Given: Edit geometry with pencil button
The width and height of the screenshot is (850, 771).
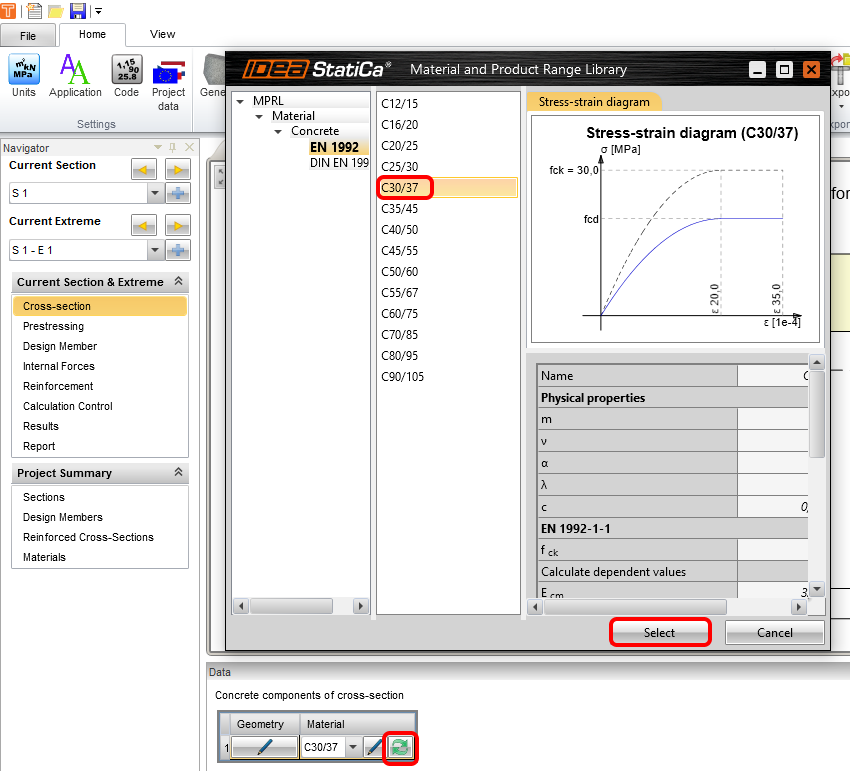Looking at the screenshot, I should pos(264,747).
